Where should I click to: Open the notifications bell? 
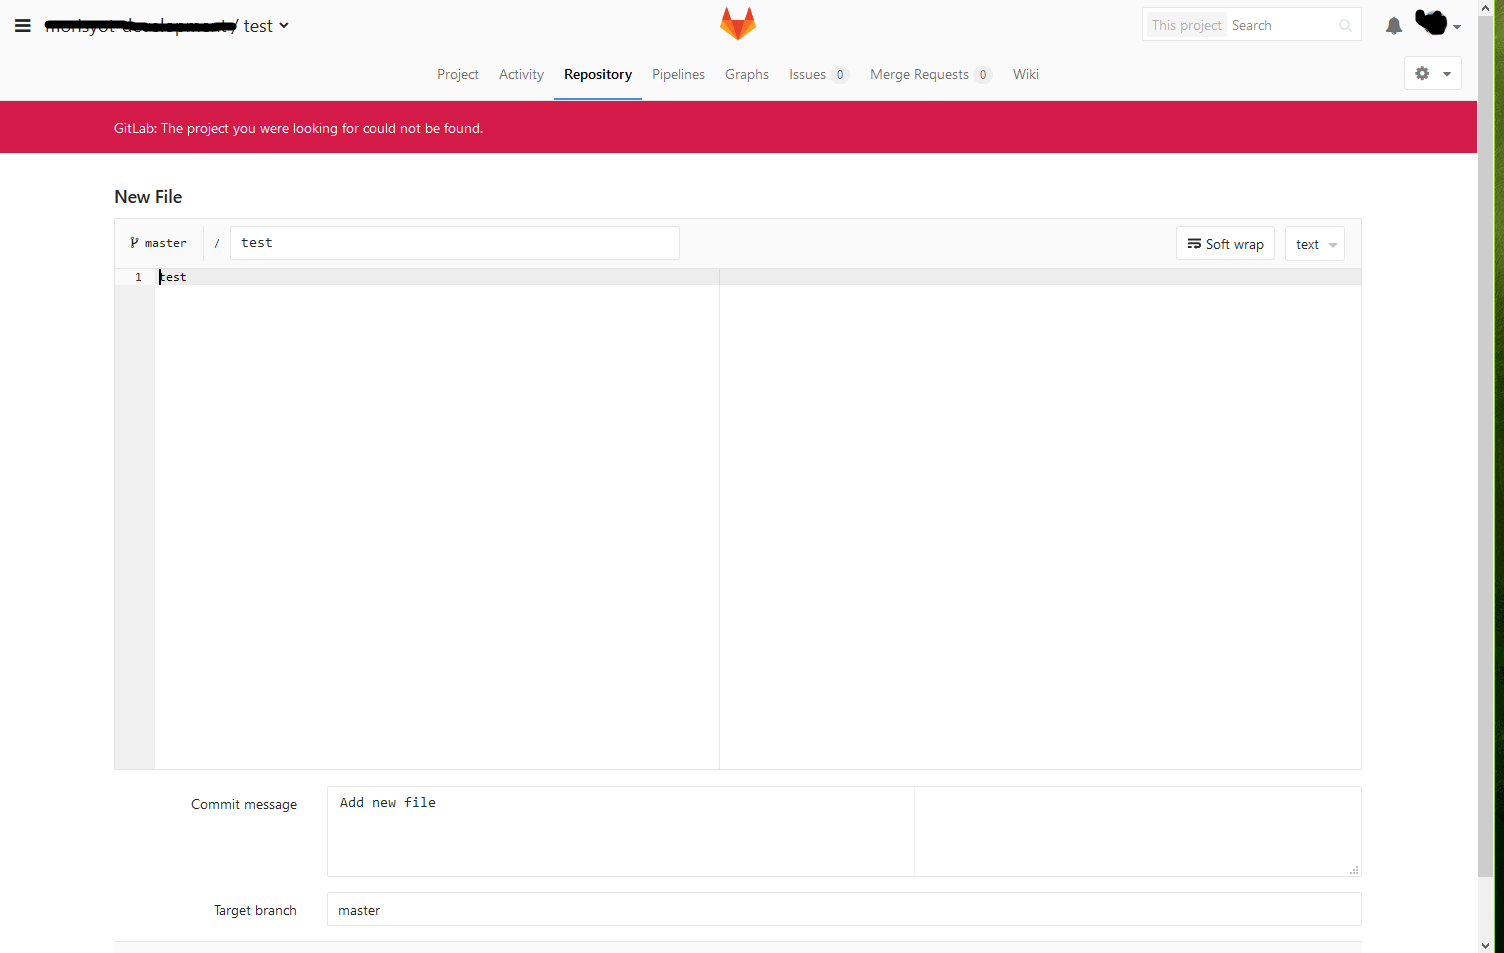click(1393, 25)
